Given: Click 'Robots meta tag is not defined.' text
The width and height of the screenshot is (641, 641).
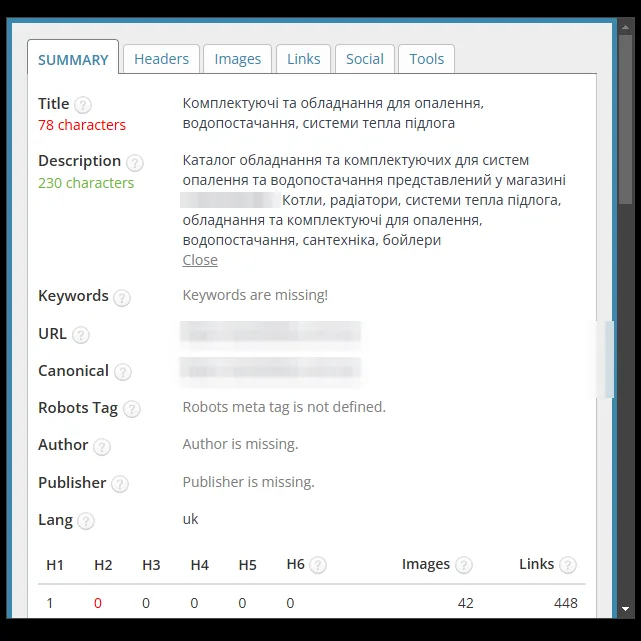Looking at the screenshot, I should click(284, 407).
